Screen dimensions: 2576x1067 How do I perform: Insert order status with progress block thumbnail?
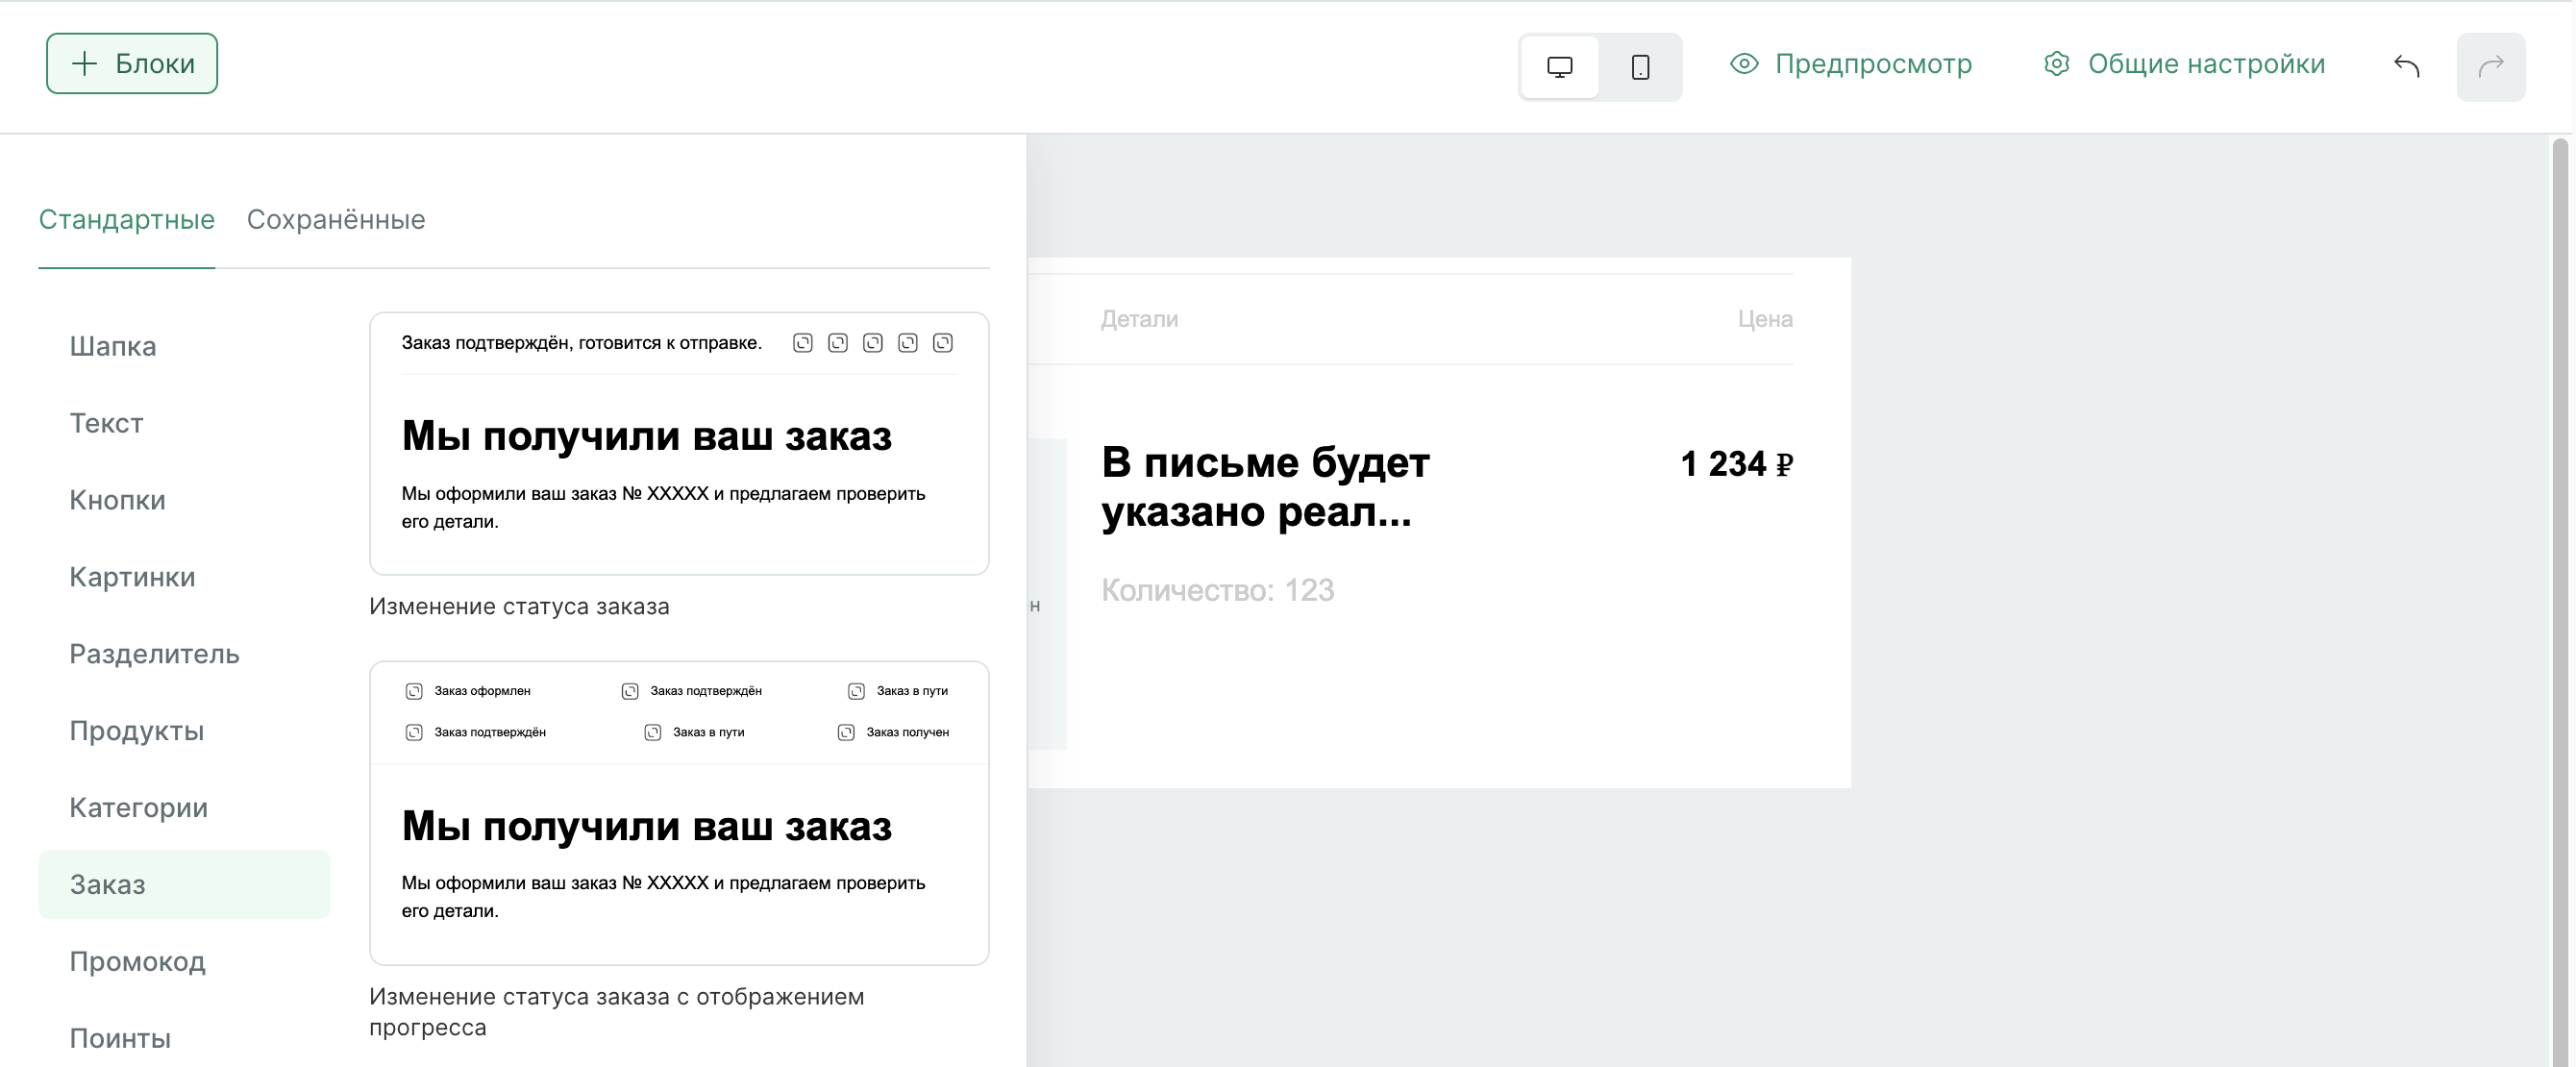point(679,813)
